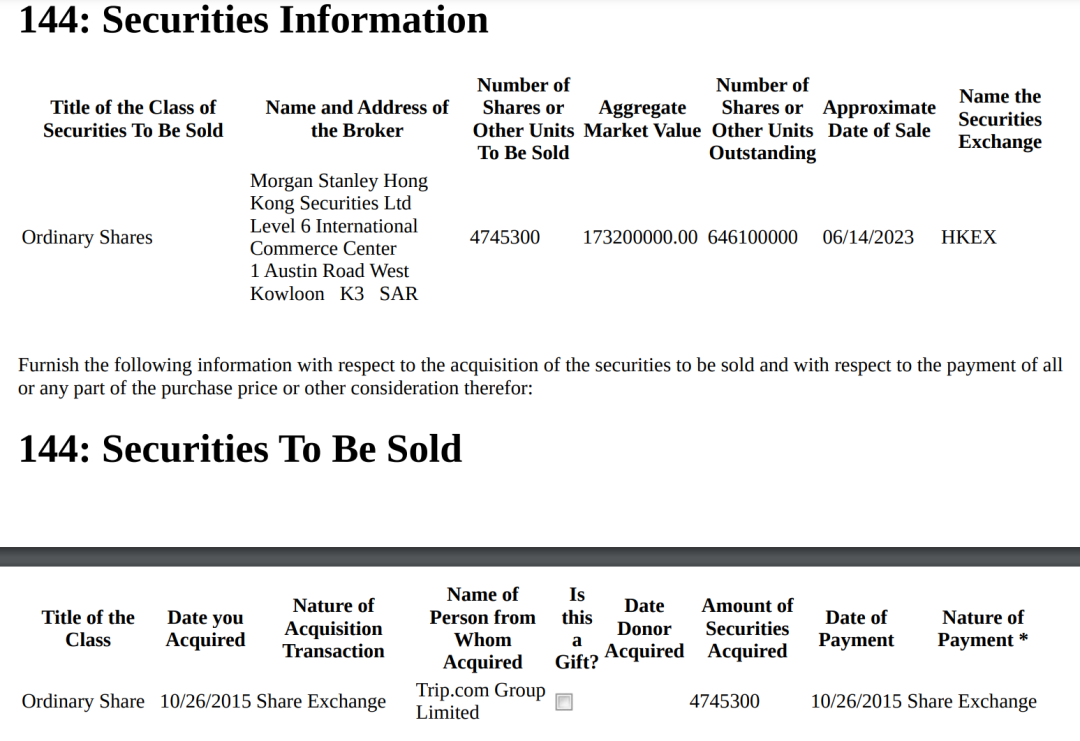Viewport: 1080px width, 741px height.
Task: Click the aggregate market value 173200000.00
Action: [x=640, y=237]
